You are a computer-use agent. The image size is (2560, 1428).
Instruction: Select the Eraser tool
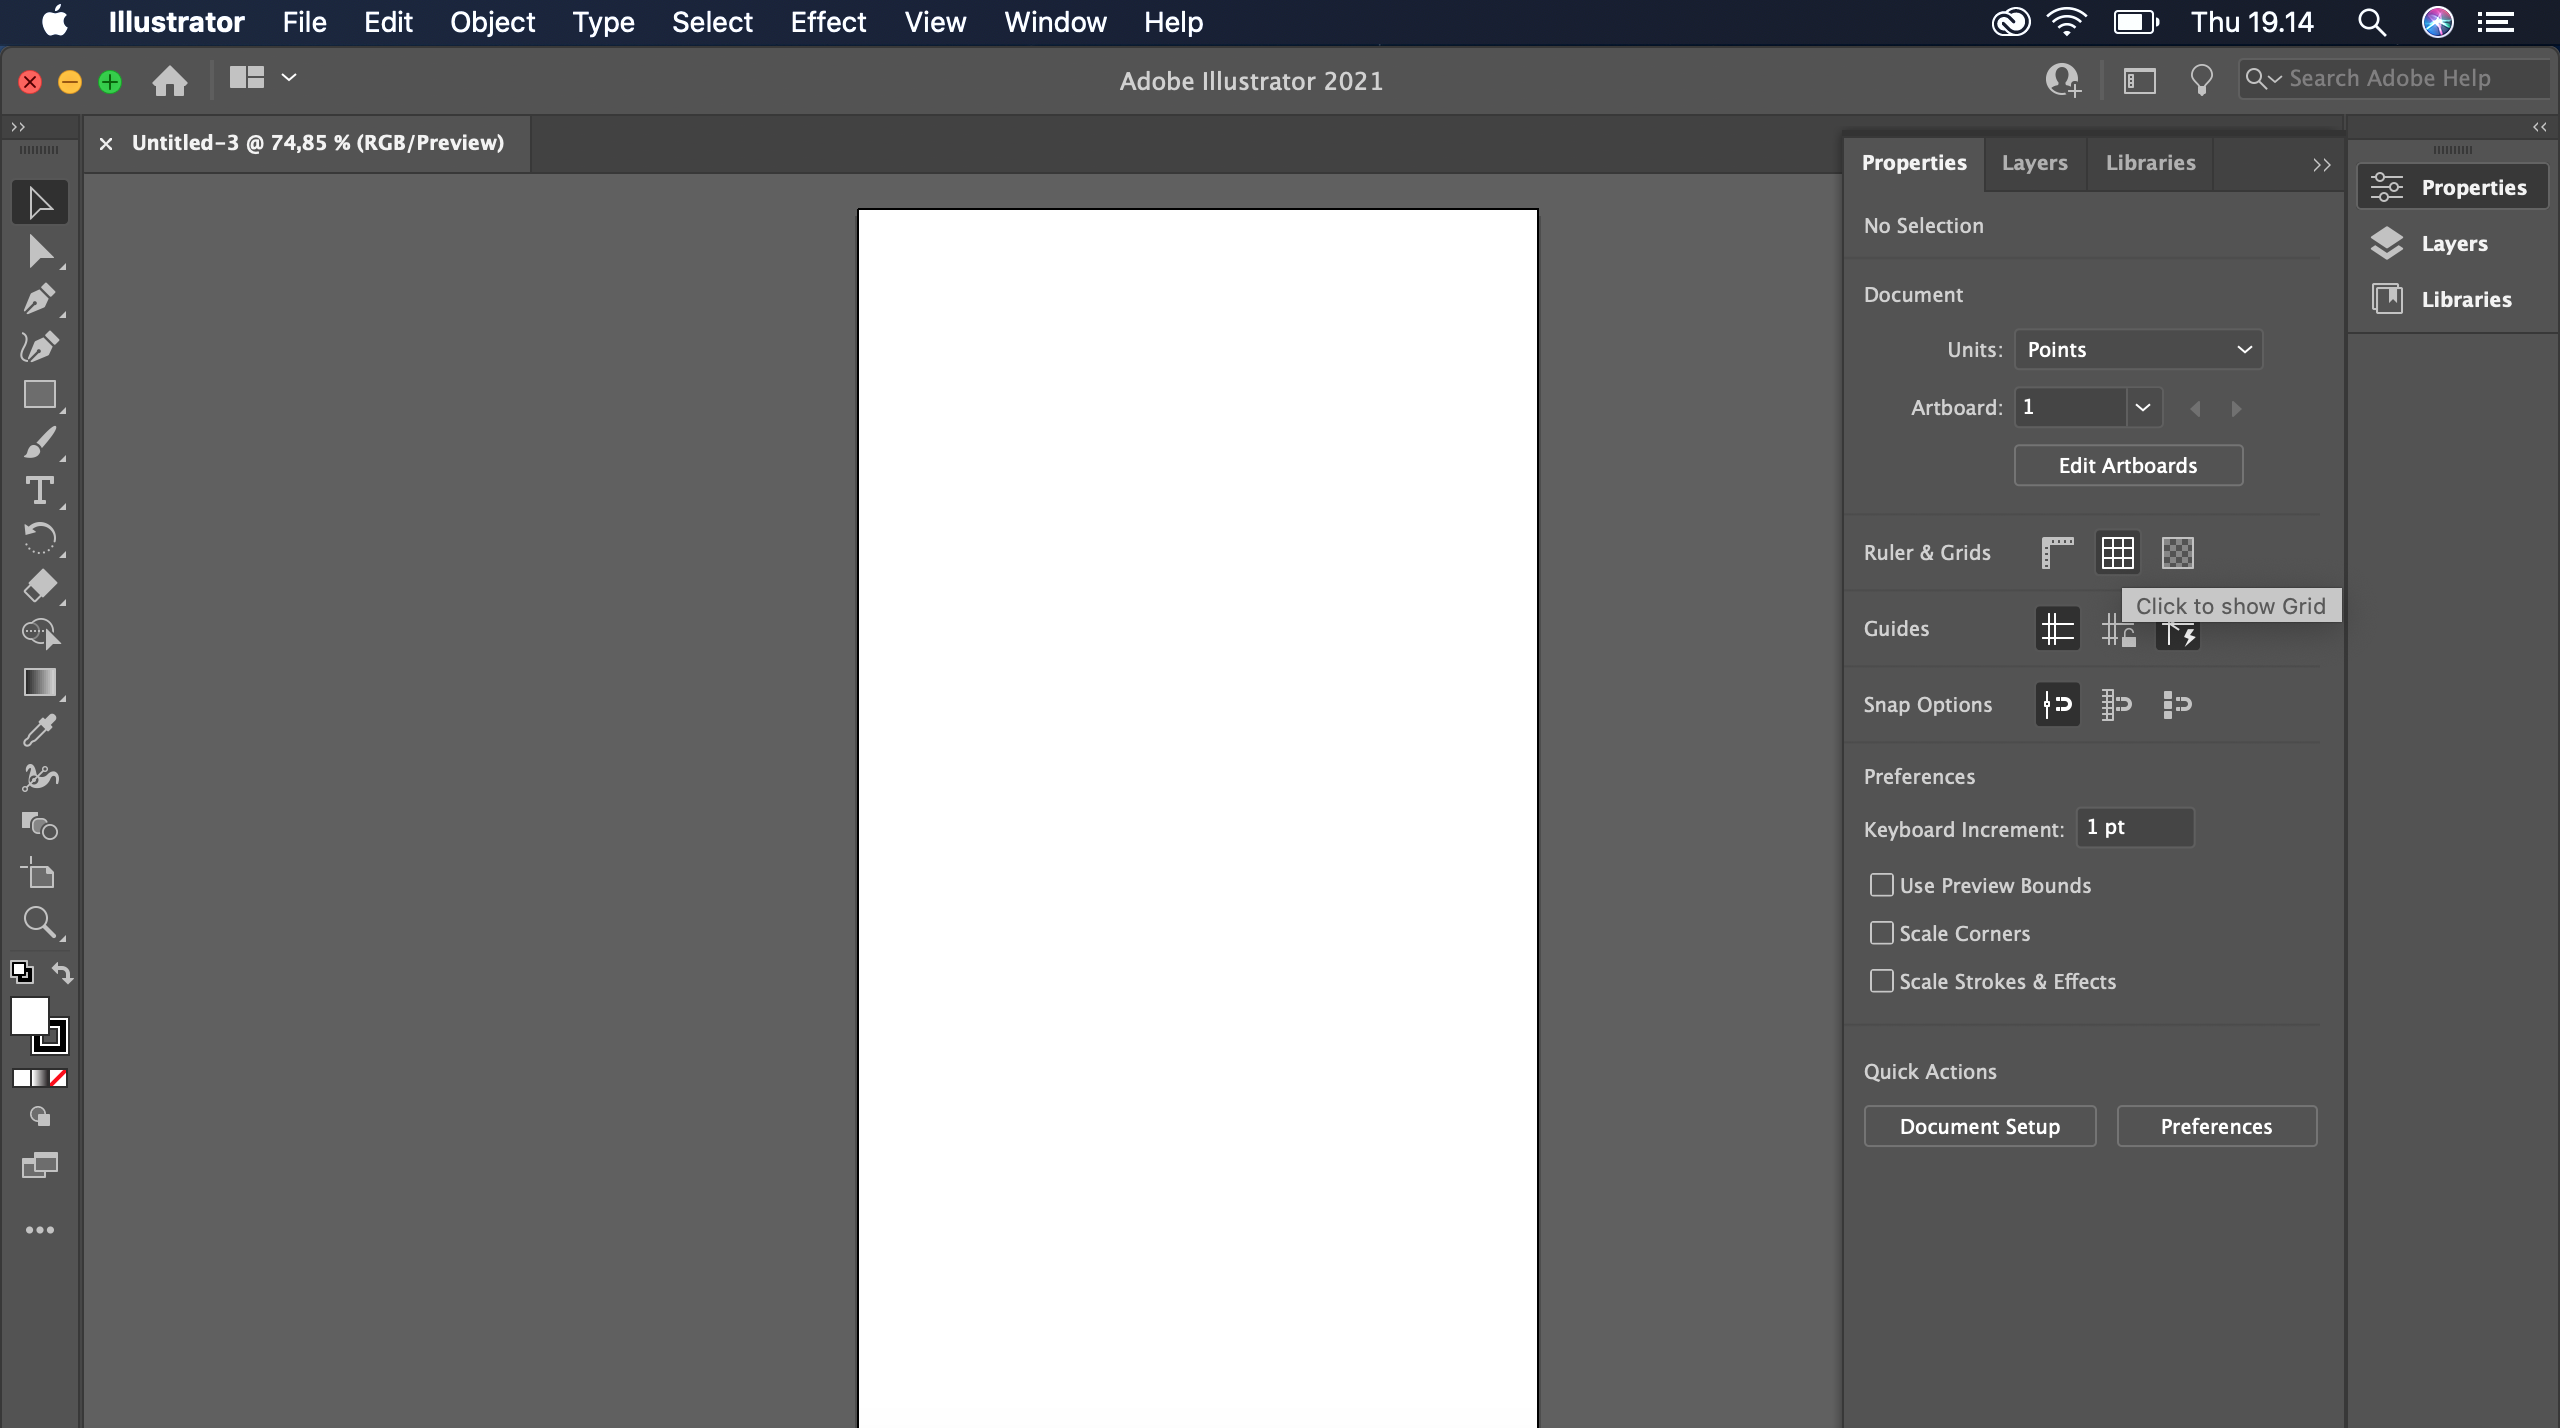pos(40,586)
